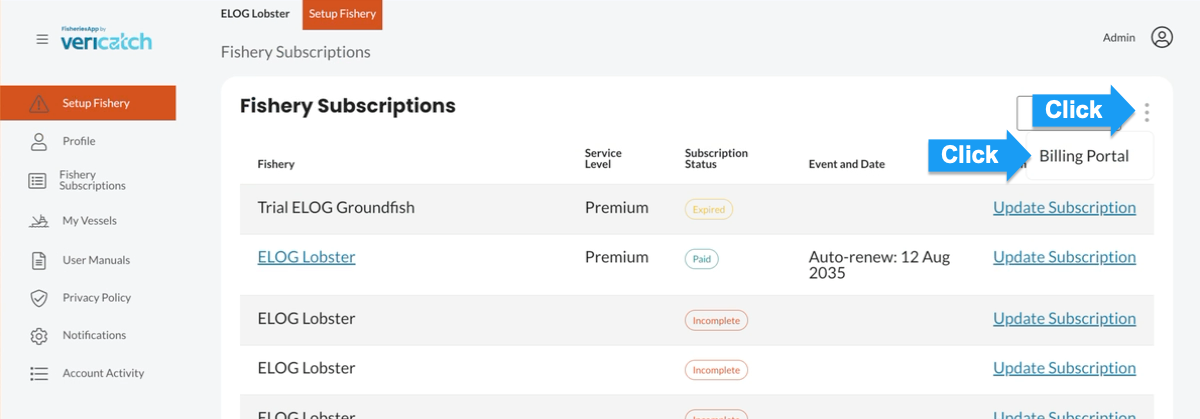
Task: Click the Profile person icon
Action: 39,141
